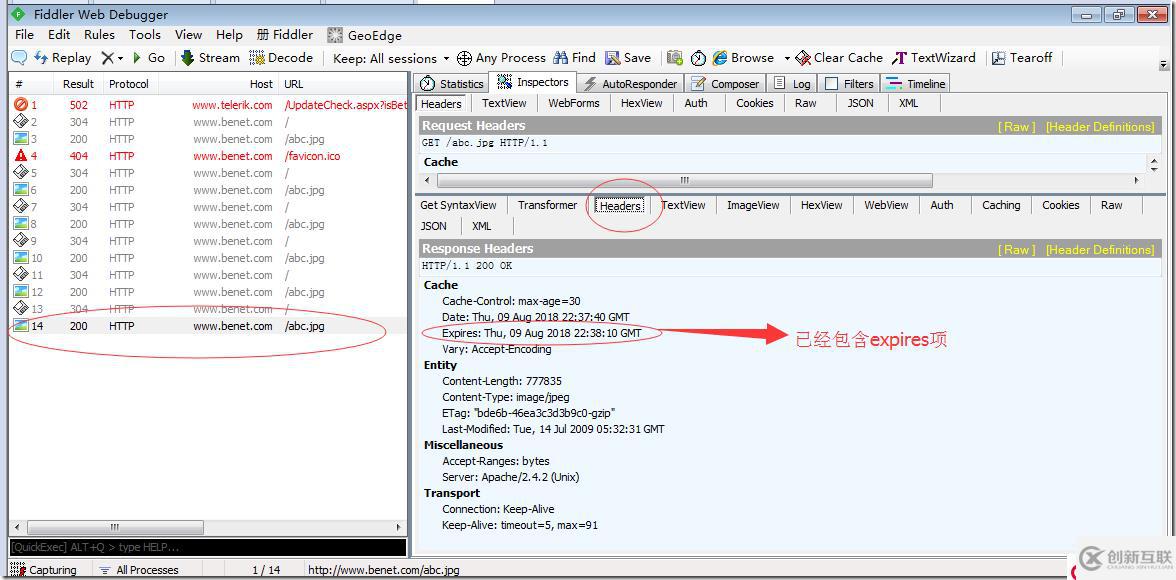1176x580 pixels.
Task: Switch to the Composer tab
Action: pyautogui.click(x=725, y=83)
